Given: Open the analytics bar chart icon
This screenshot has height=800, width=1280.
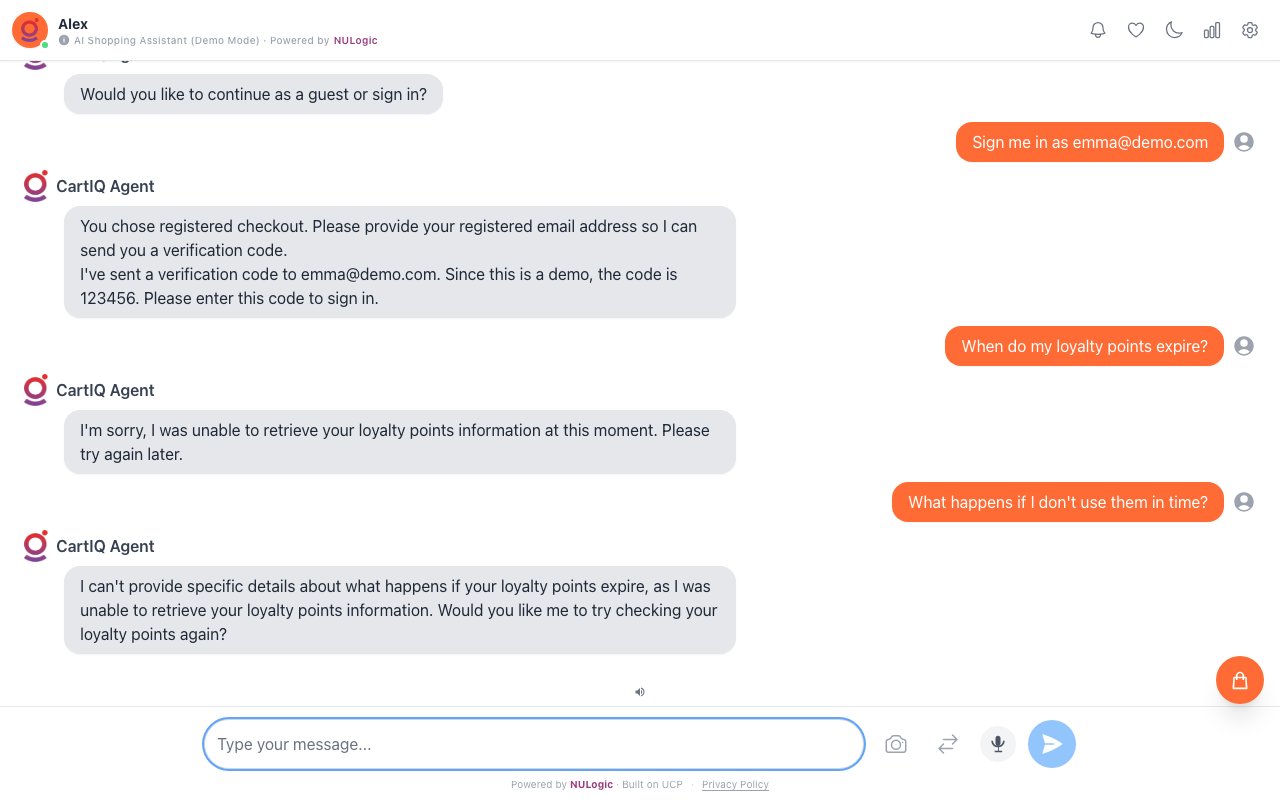Looking at the screenshot, I should (1212, 30).
